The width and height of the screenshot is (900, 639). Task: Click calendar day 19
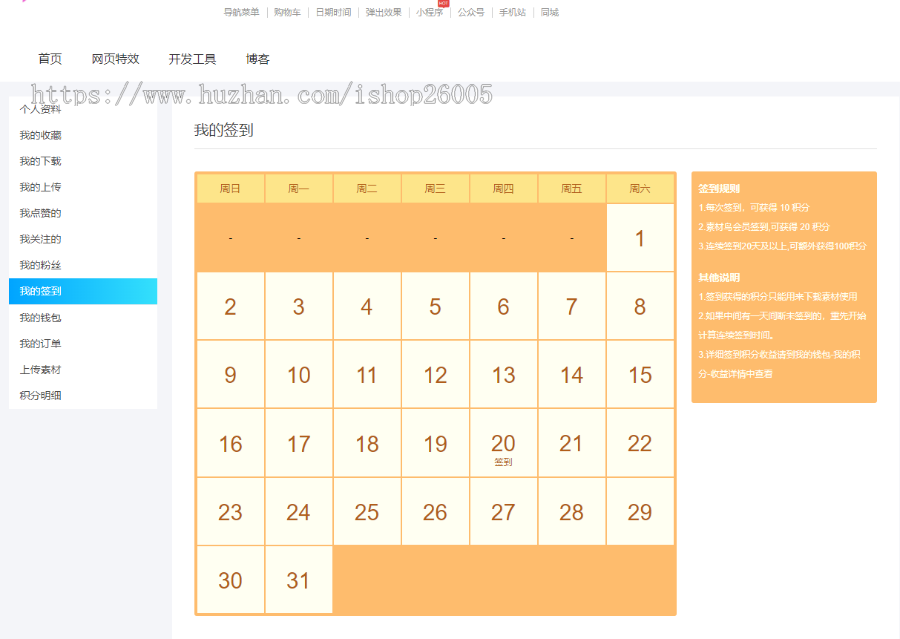[x=435, y=443]
